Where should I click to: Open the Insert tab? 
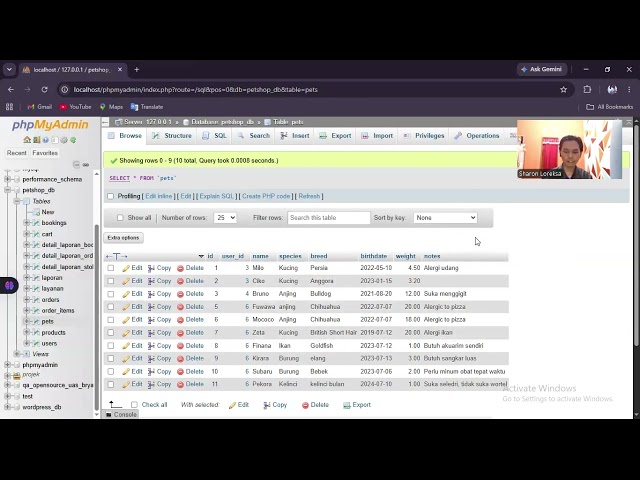coord(295,136)
